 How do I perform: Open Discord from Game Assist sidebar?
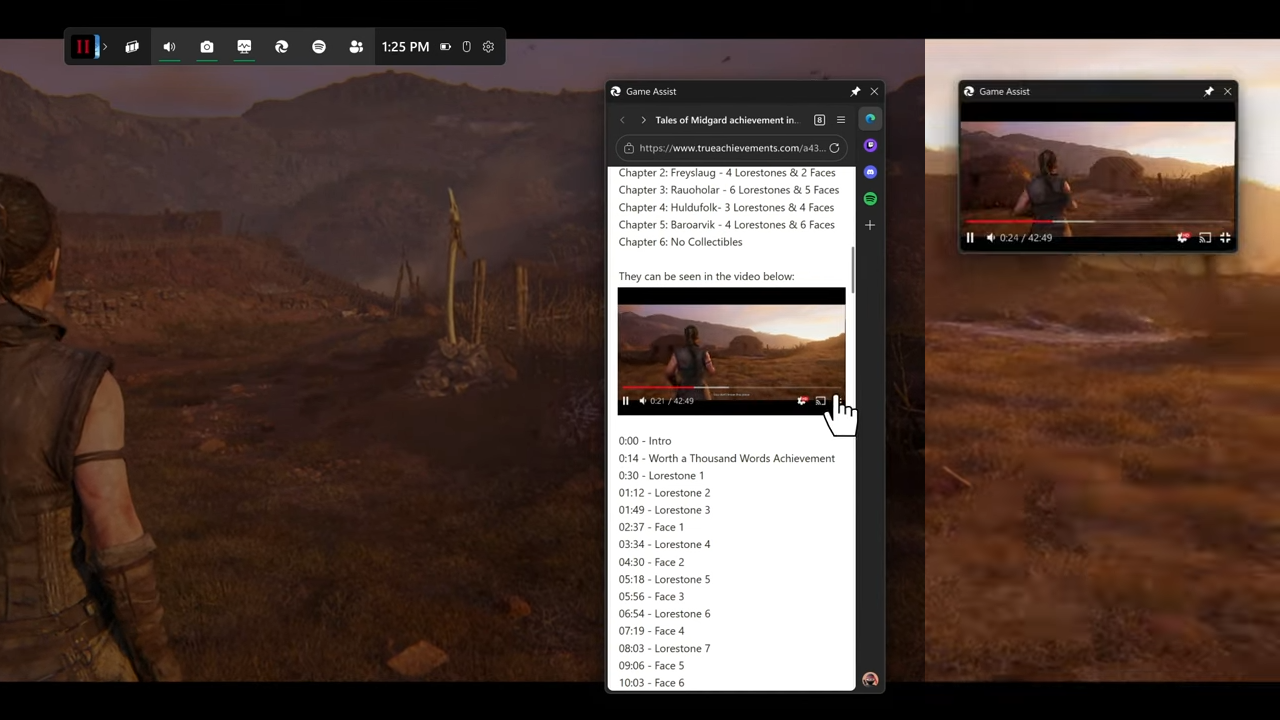[x=870, y=172]
